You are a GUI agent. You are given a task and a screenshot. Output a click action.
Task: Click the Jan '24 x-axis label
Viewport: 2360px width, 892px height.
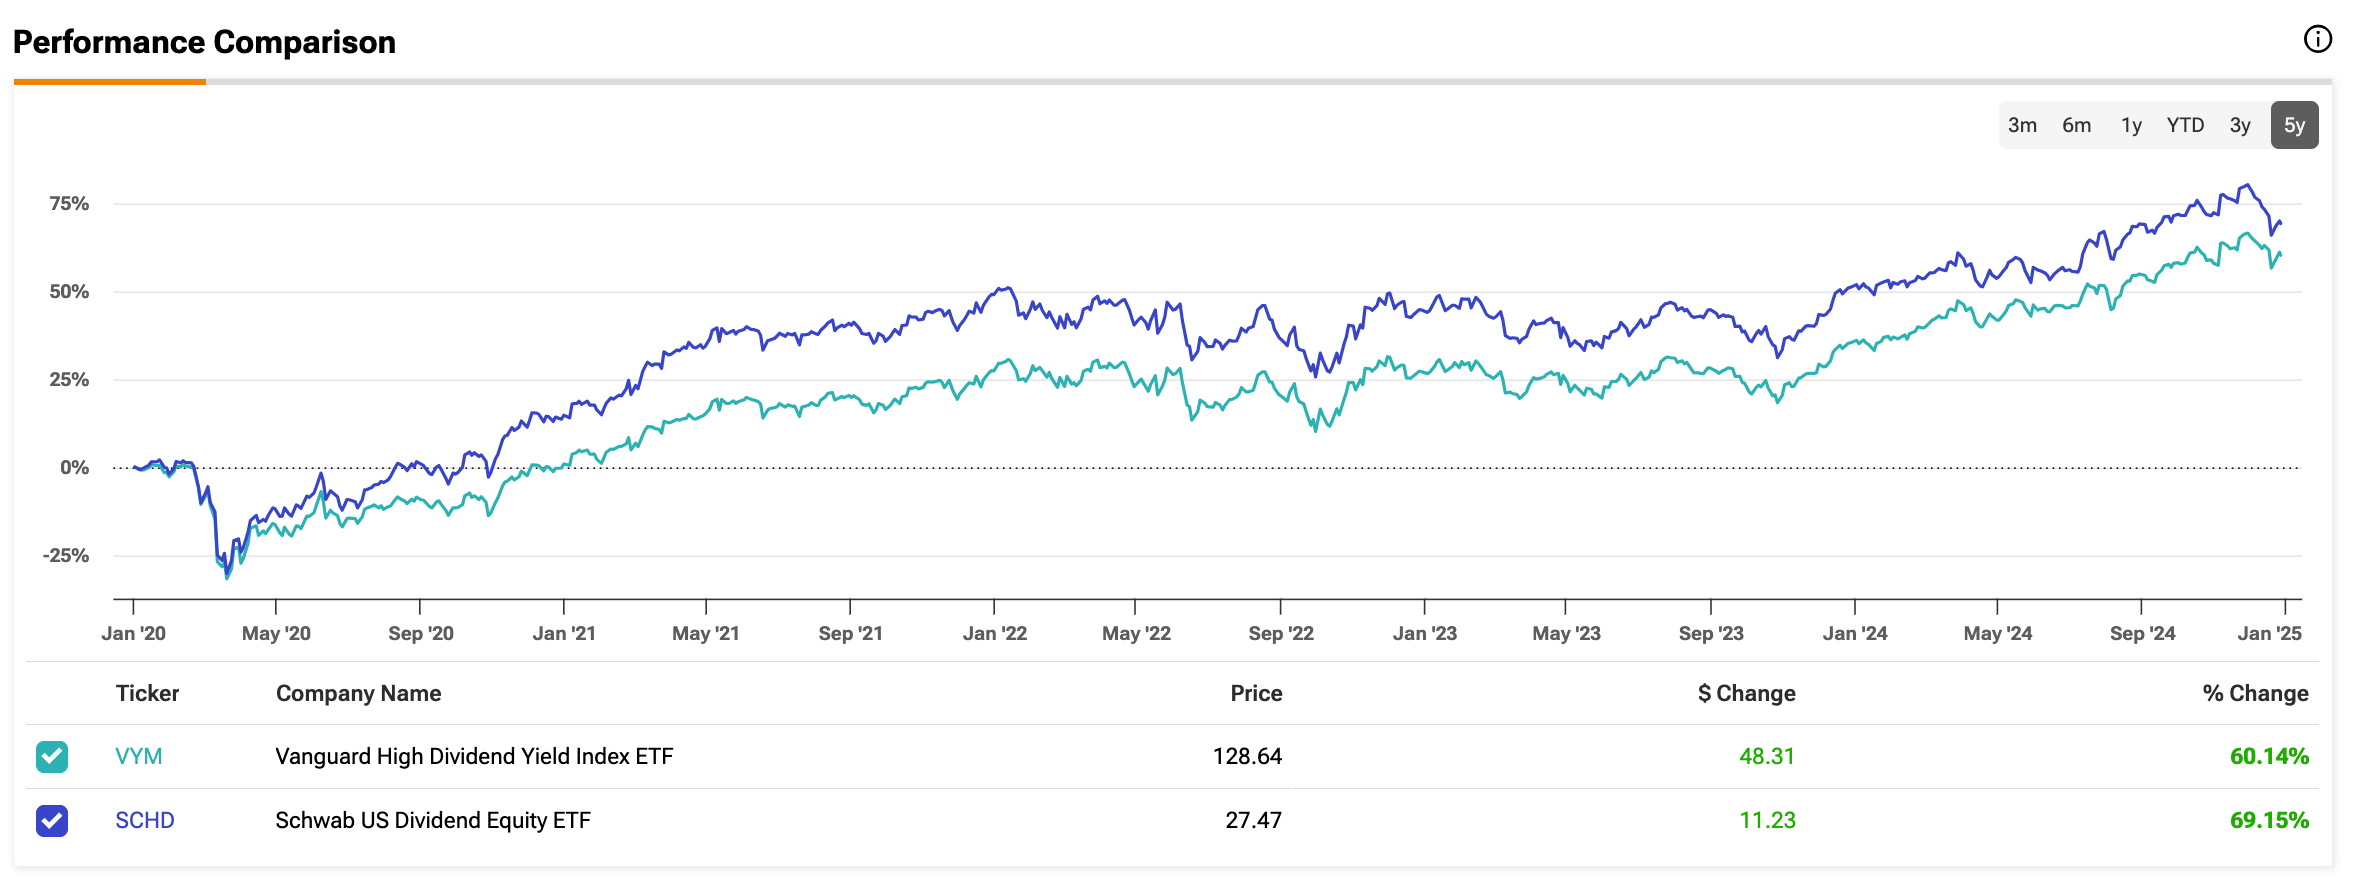(x=1855, y=634)
